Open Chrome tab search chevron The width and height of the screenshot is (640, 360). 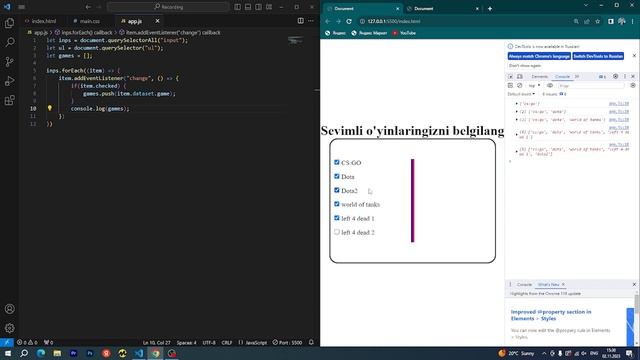pyautogui.click(x=586, y=5)
